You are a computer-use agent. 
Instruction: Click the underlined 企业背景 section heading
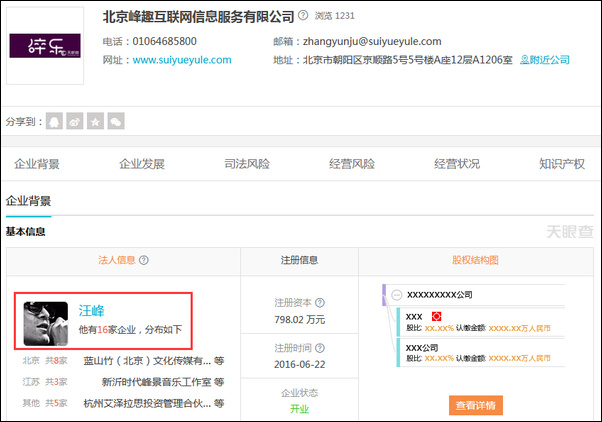pyautogui.click(x=28, y=201)
